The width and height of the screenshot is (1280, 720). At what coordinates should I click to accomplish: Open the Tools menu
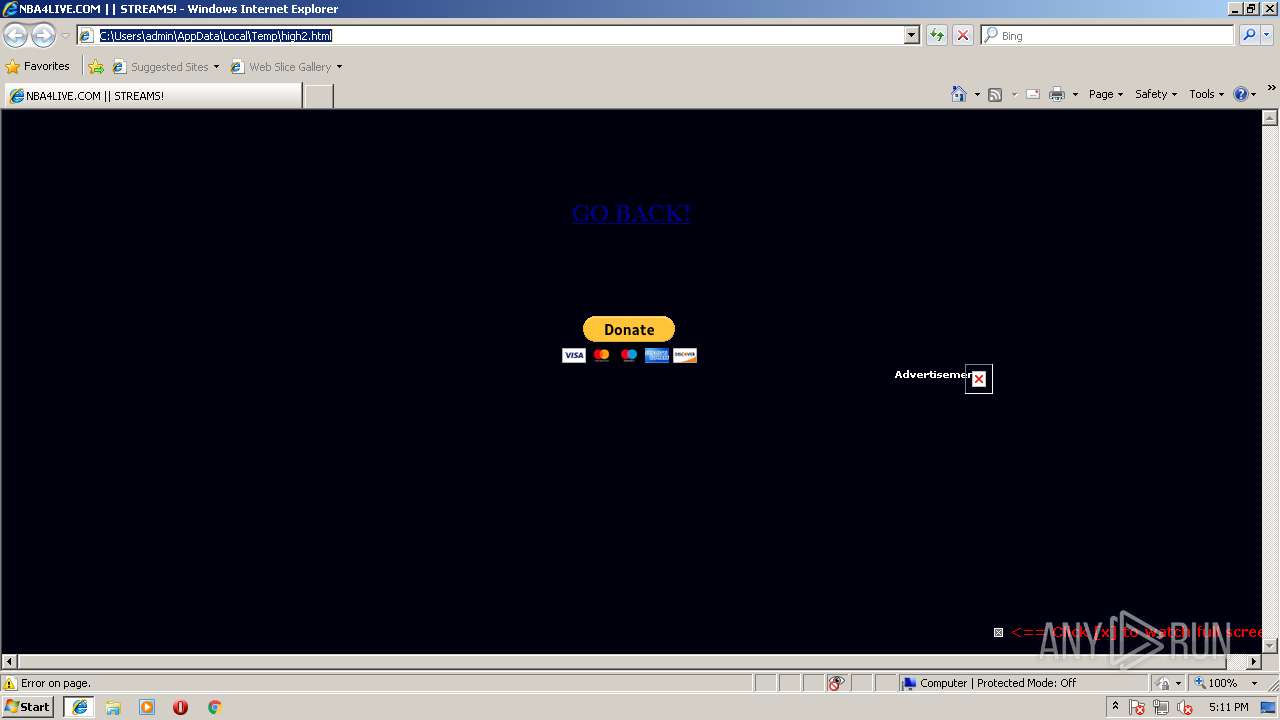(1206, 94)
